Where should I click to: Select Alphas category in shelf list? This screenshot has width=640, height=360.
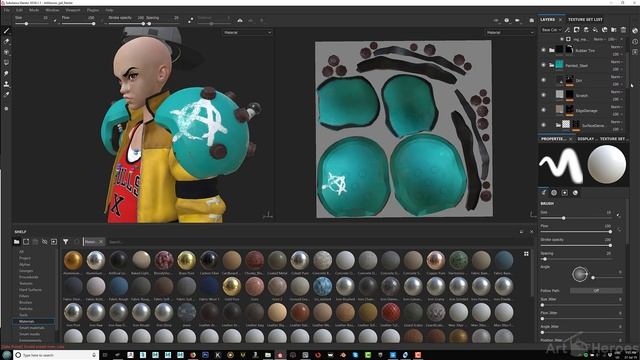pos(24,264)
